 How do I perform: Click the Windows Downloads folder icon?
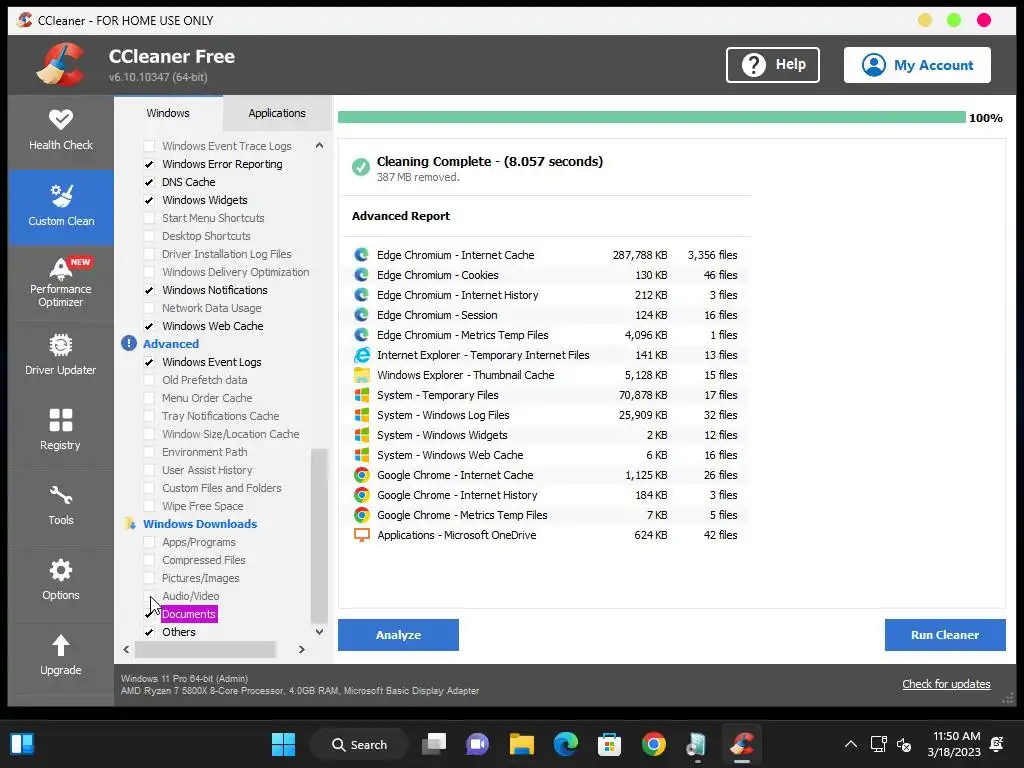(x=130, y=524)
